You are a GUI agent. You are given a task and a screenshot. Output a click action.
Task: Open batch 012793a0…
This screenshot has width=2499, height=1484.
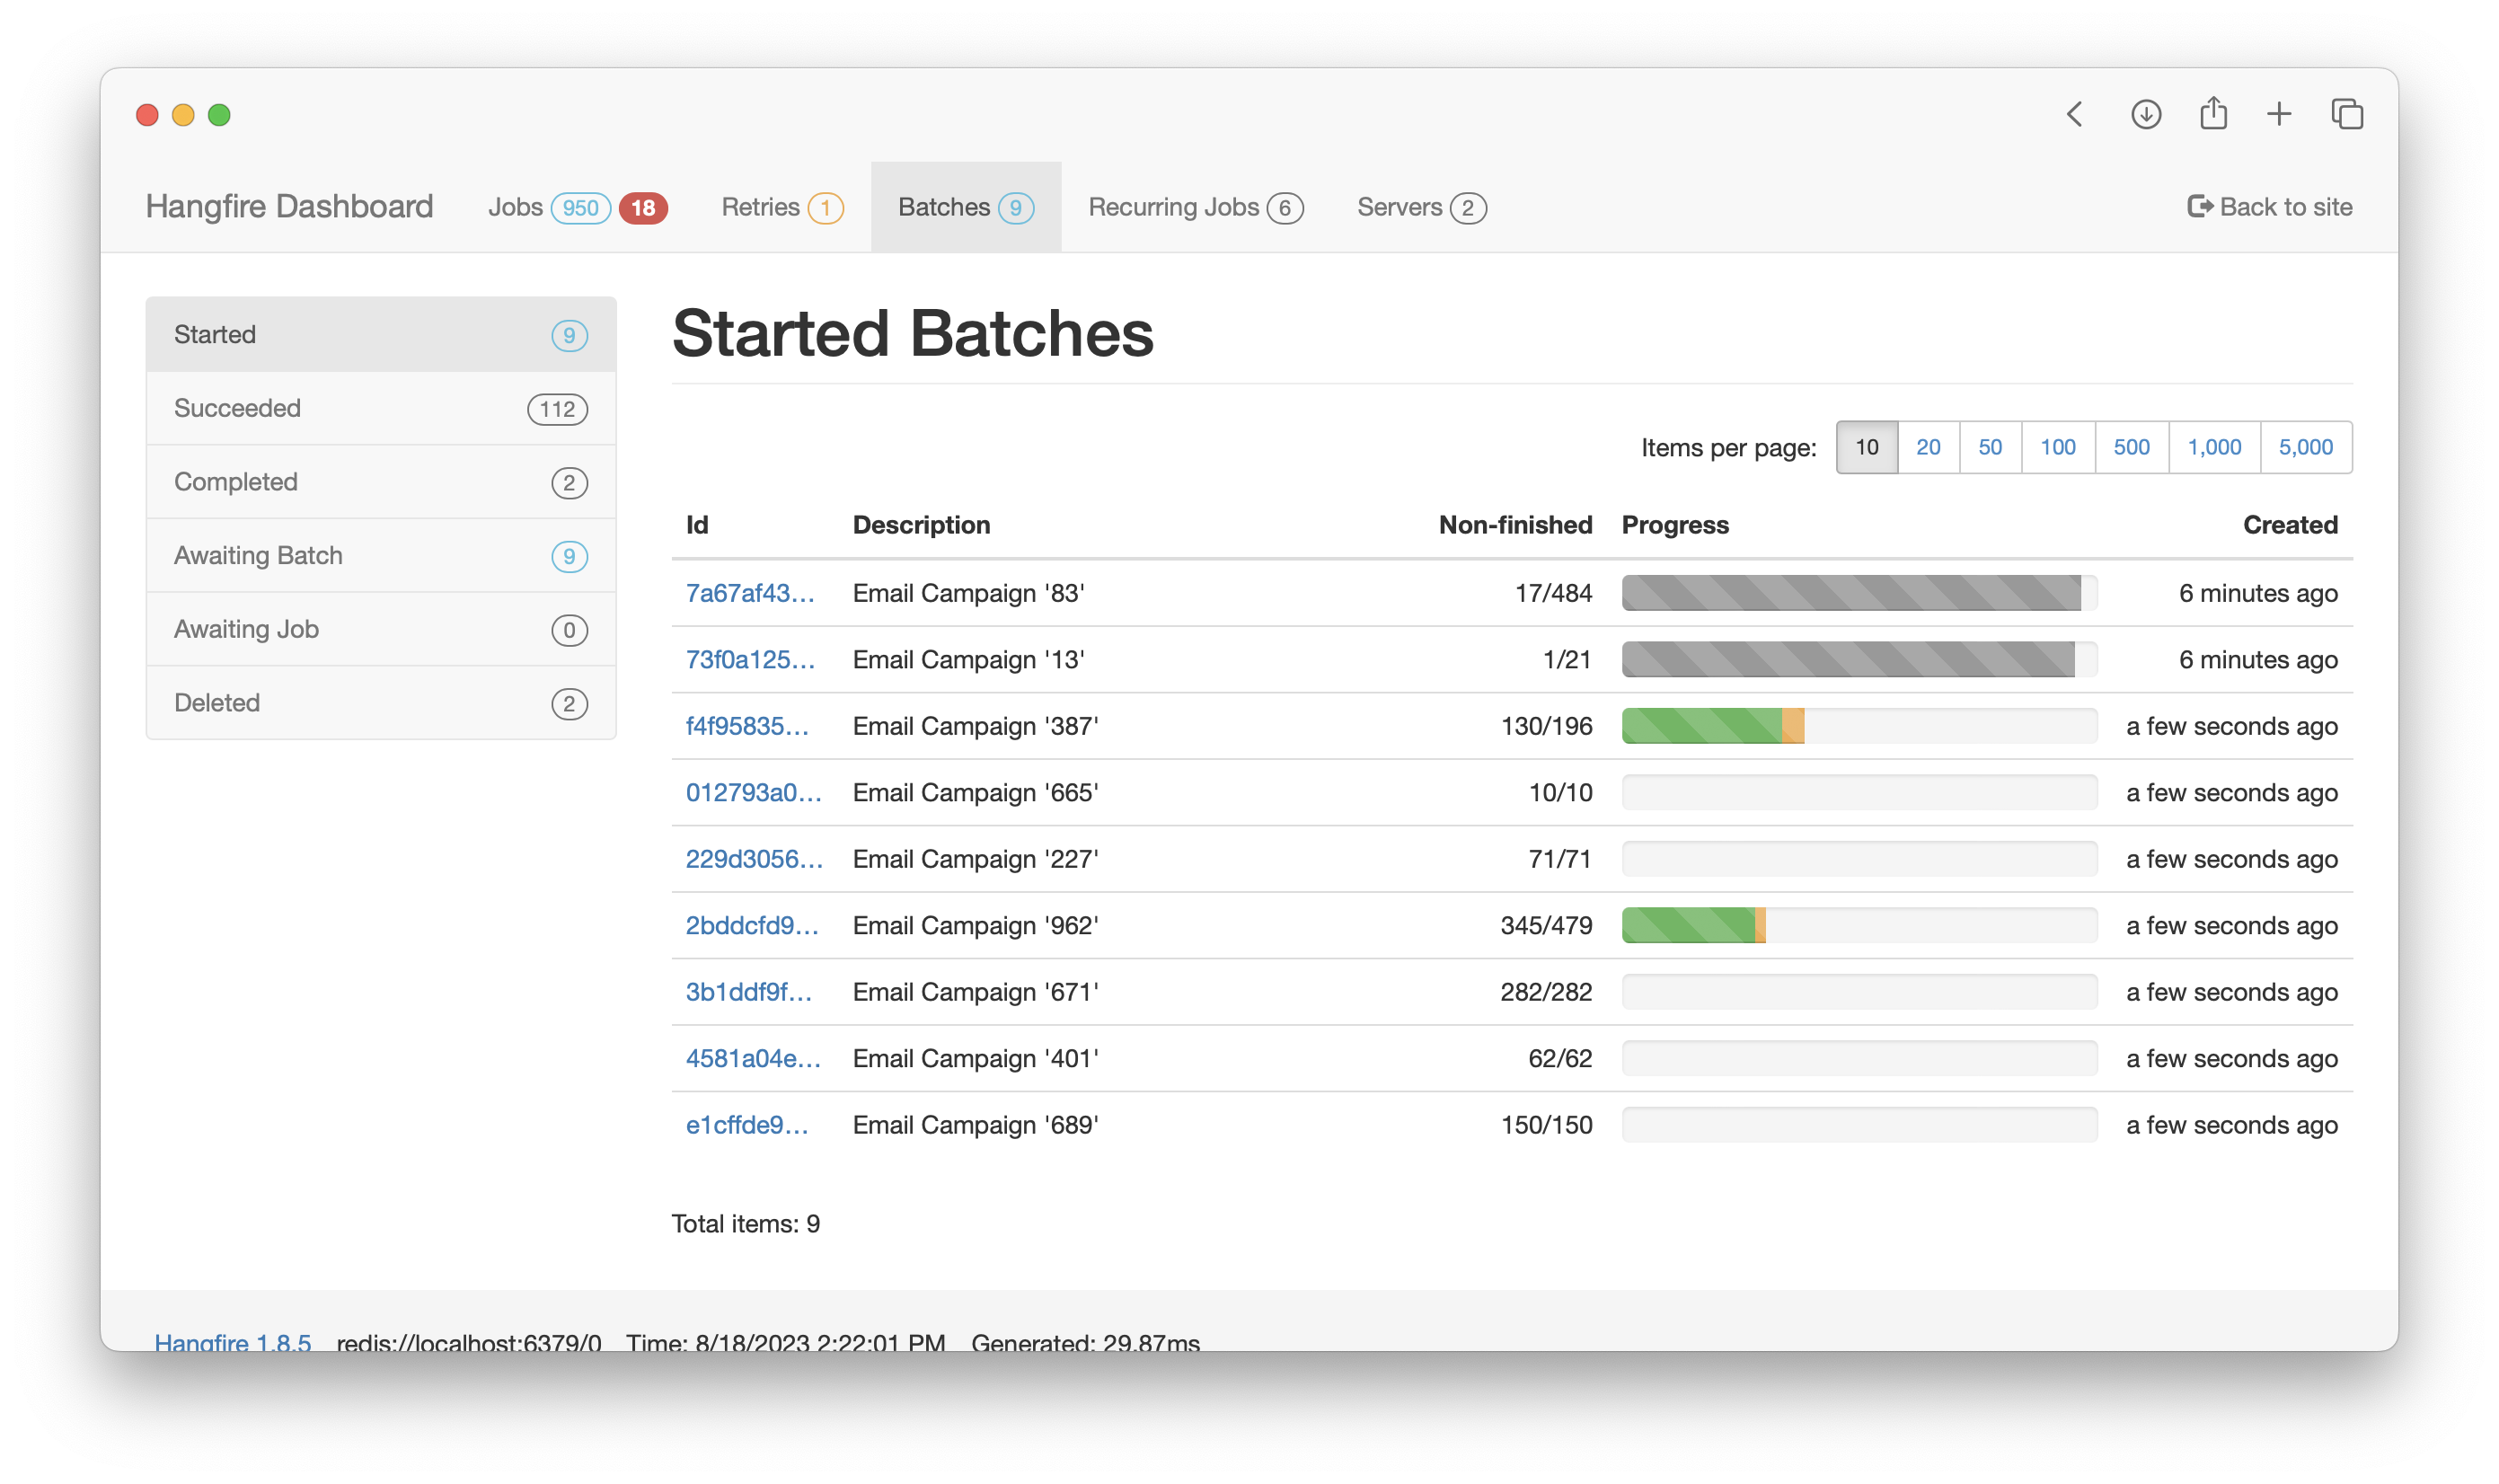753,793
